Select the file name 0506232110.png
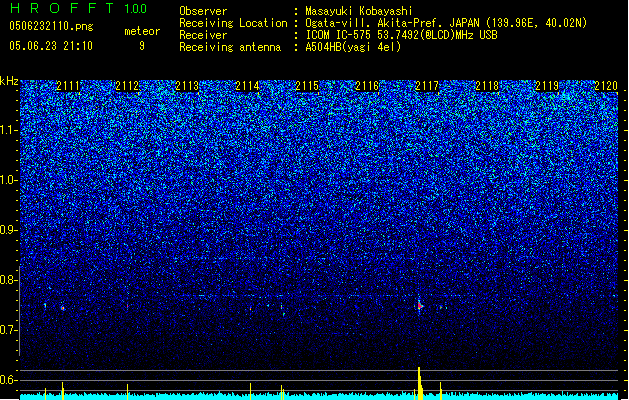 51,26
